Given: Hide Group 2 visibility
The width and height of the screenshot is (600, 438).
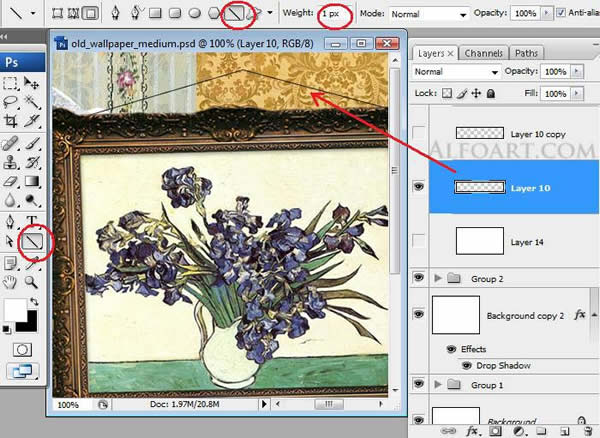Looking at the screenshot, I should coord(419,277).
